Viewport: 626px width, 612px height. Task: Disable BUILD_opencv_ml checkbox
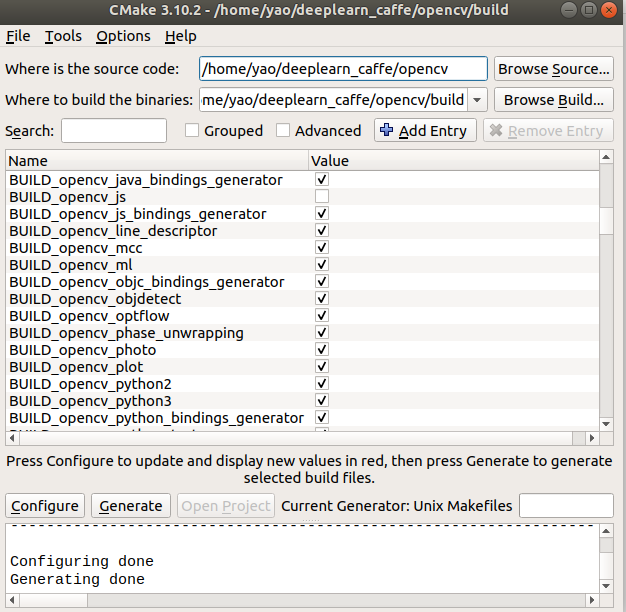tap(322, 265)
